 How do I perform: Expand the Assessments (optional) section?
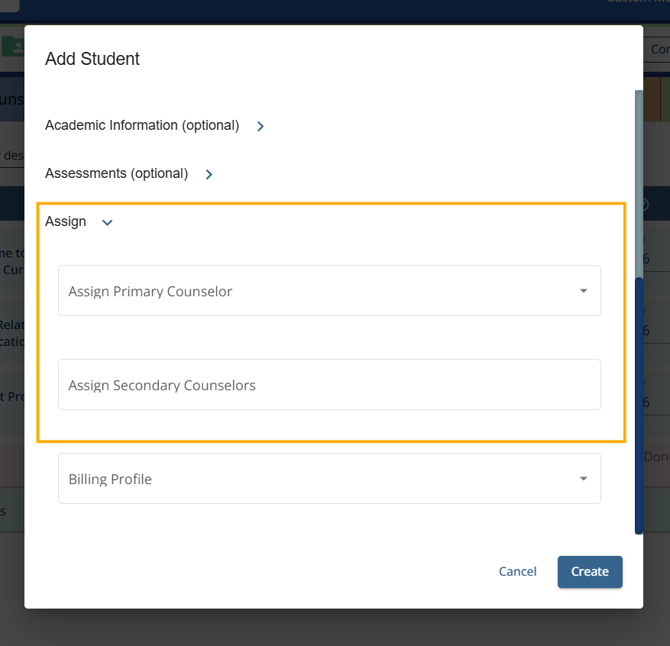click(x=116, y=174)
